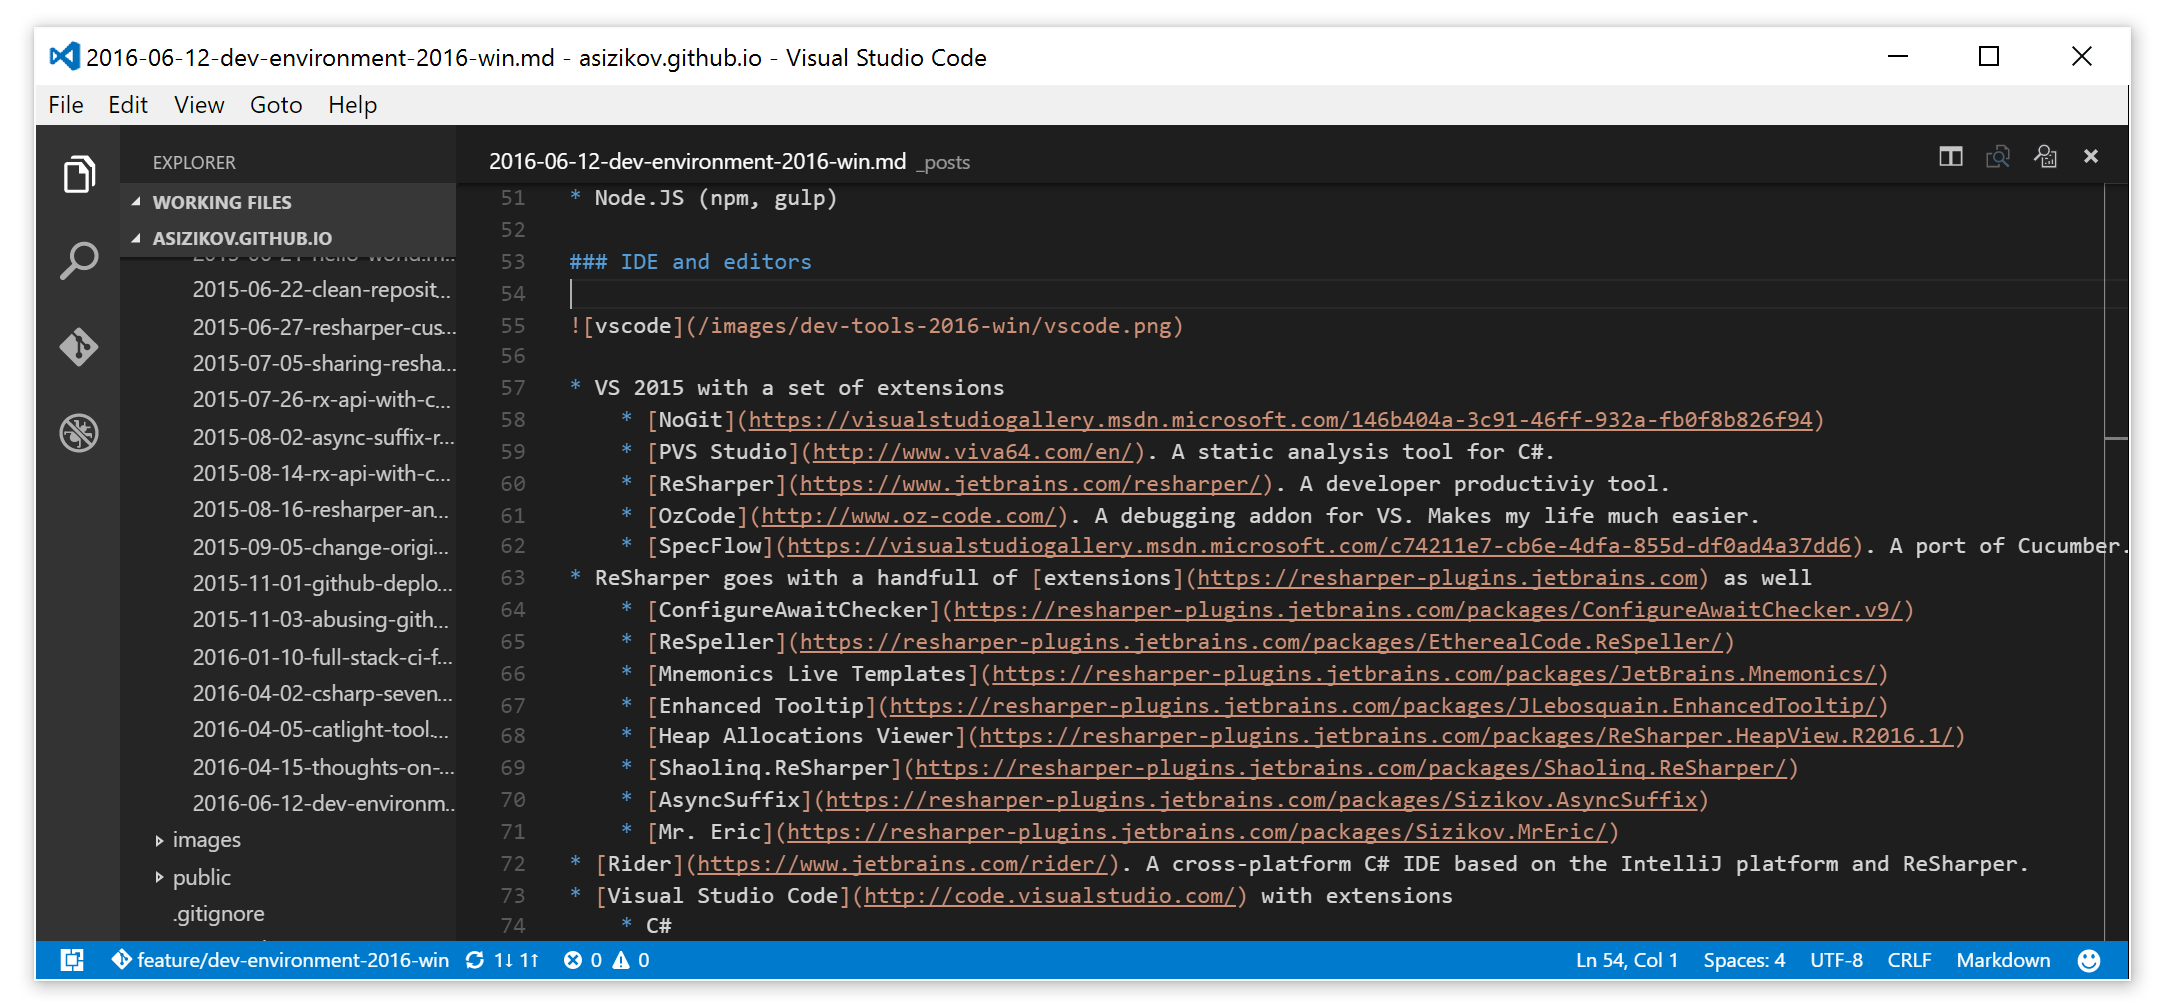Open the Explorer view in the activity bar
This screenshot has height=1006, width=2159.
(80, 174)
